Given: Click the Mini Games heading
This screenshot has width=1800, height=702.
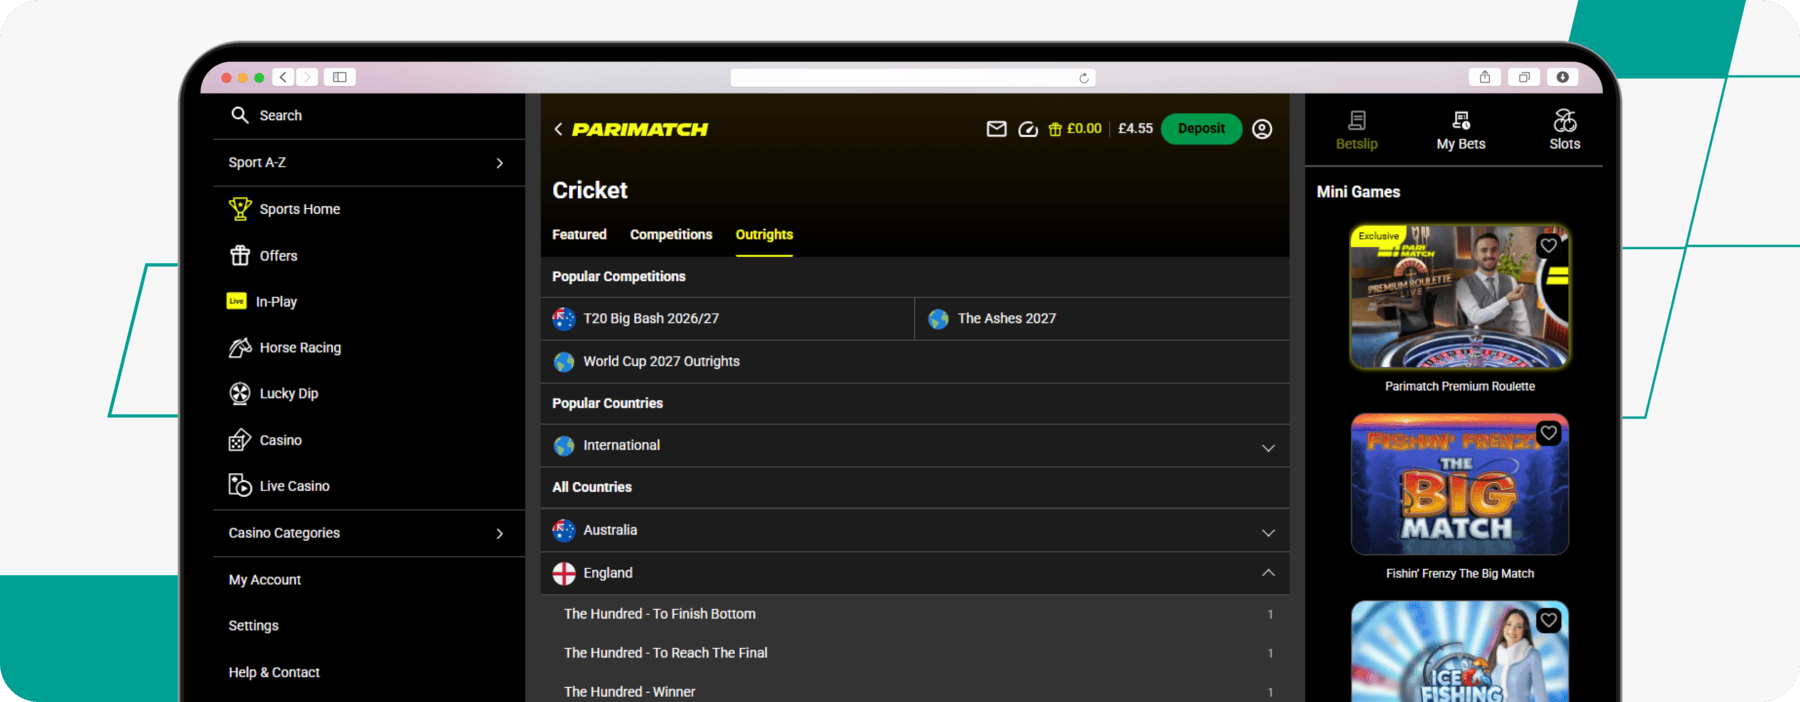Looking at the screenshot, I should [1358, 192].
